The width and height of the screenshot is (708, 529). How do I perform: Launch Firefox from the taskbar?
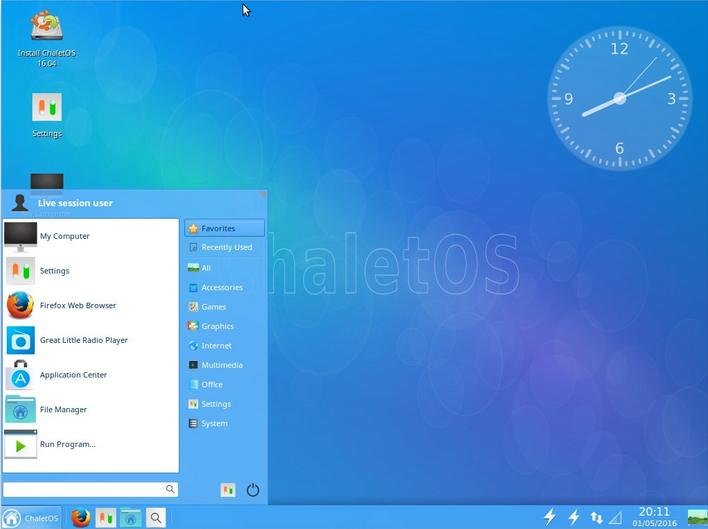pos(81,518)
